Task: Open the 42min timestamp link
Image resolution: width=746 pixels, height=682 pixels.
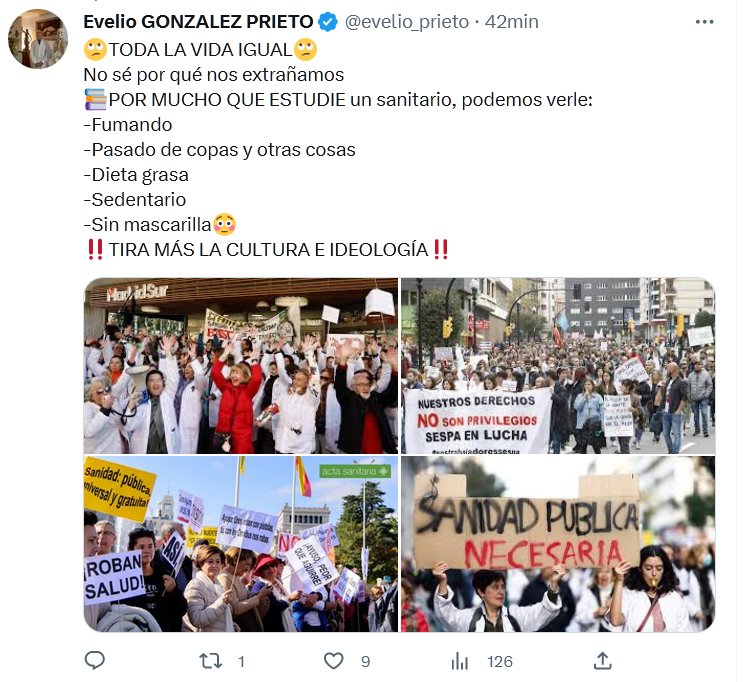Action: click(x=511, y=22)
